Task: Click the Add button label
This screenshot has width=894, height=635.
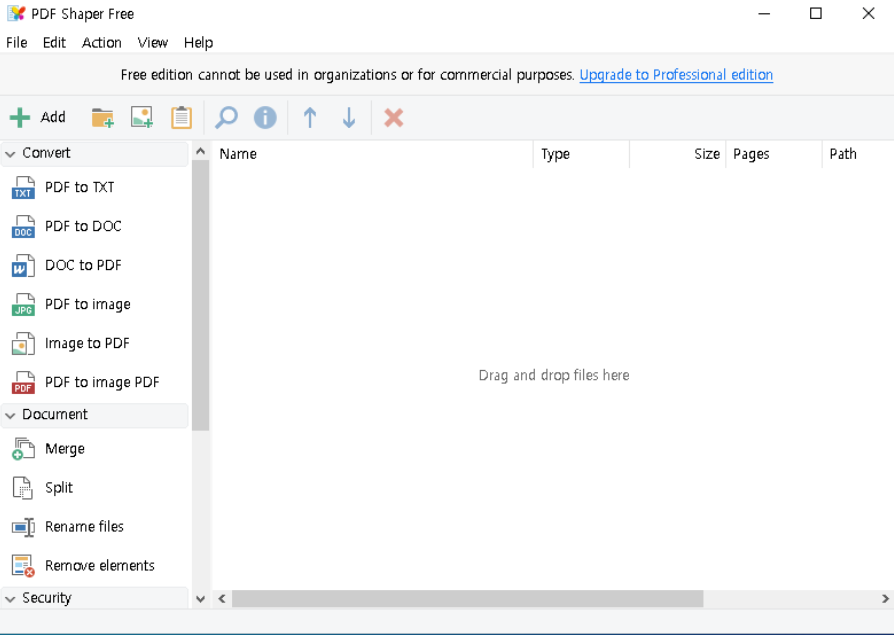Action: [53, 117]
